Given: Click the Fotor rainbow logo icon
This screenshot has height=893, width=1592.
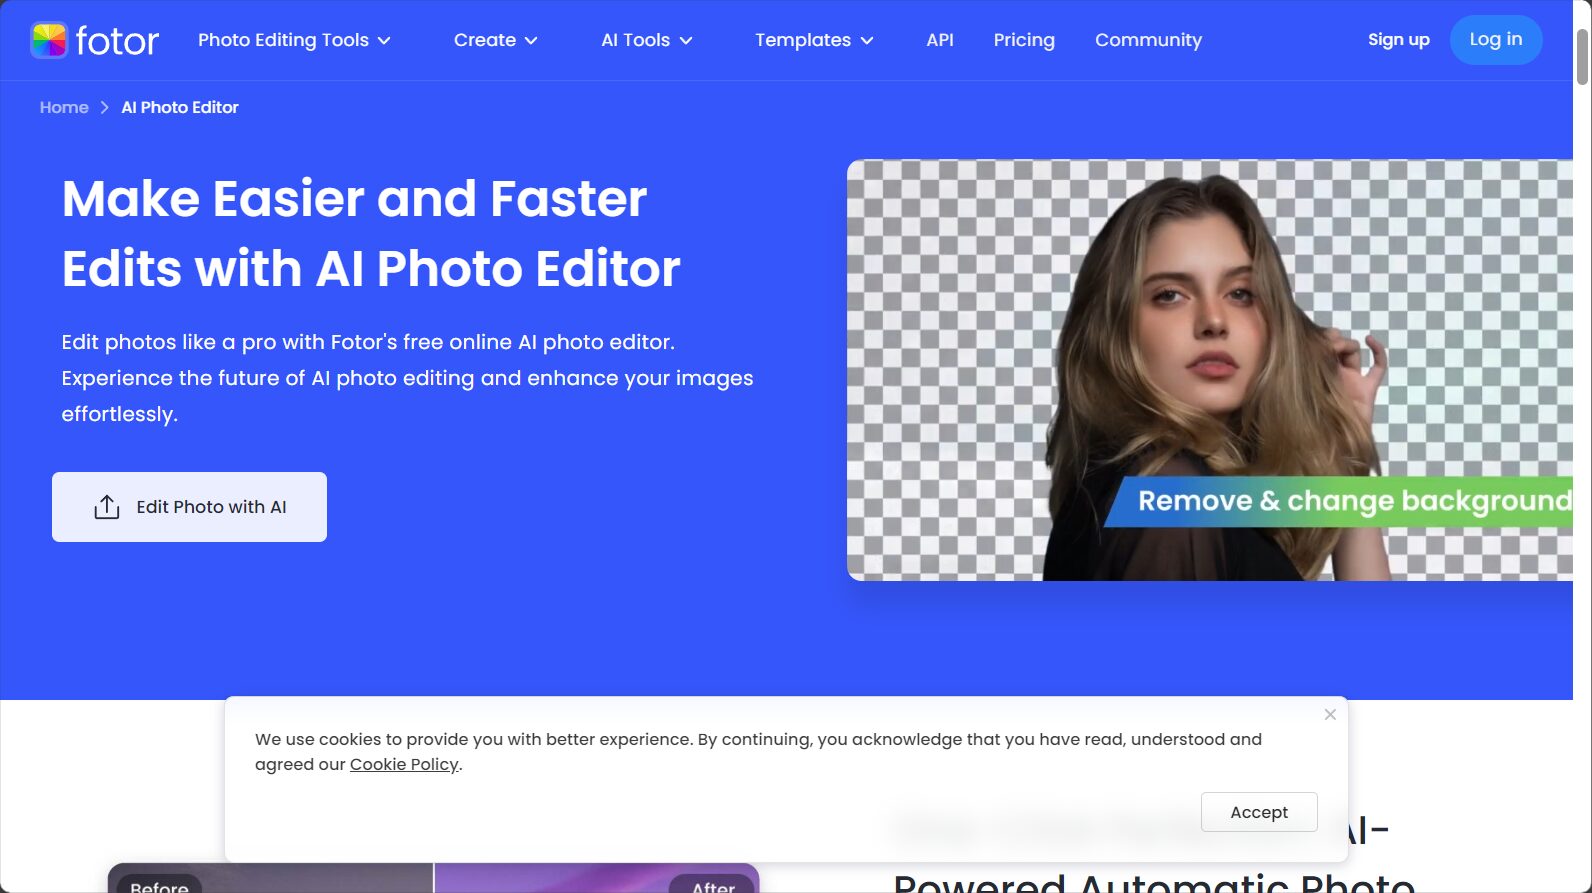Looking at the screenshot, I should pos(48,40).
